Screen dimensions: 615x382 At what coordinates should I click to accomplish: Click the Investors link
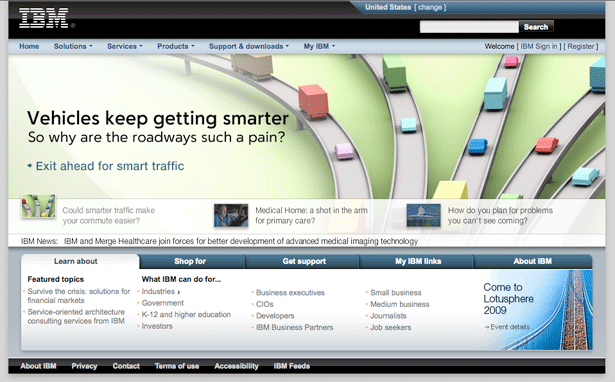(x=157, y=326)
